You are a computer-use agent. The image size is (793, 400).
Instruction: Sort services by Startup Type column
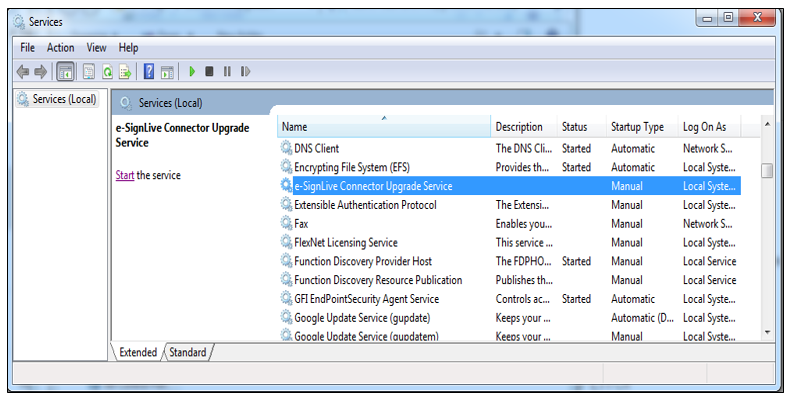pyautogui.click(x=637, y=127)
